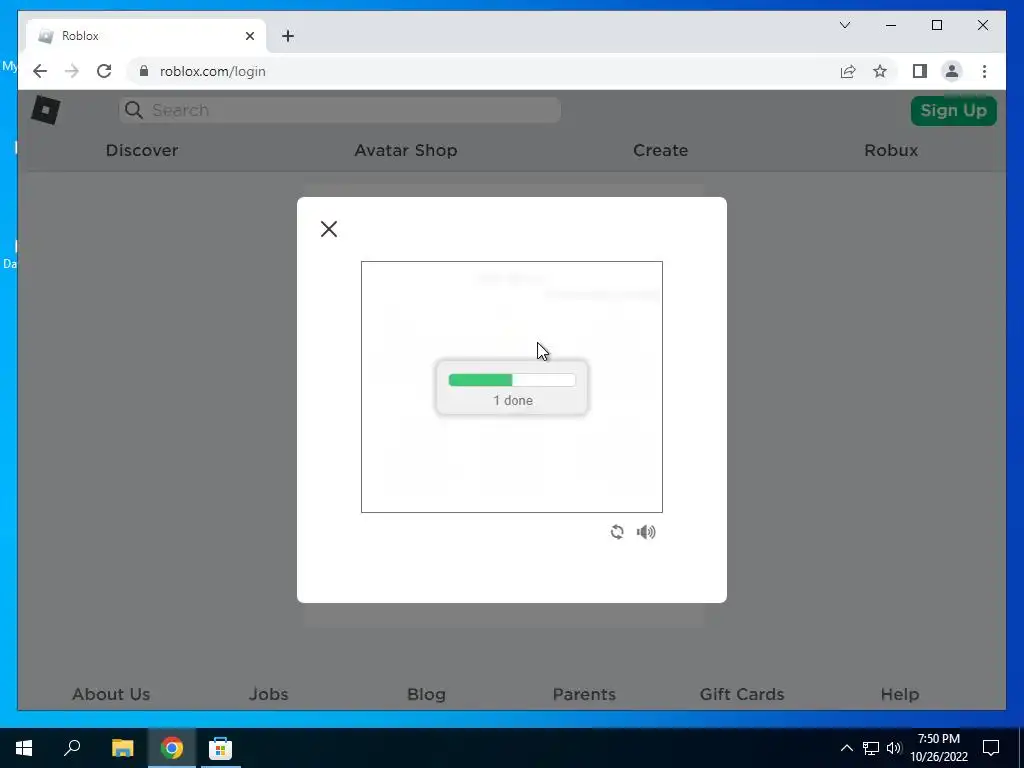Focus the Roblox Search field
1024x768 pixels.
340,110
